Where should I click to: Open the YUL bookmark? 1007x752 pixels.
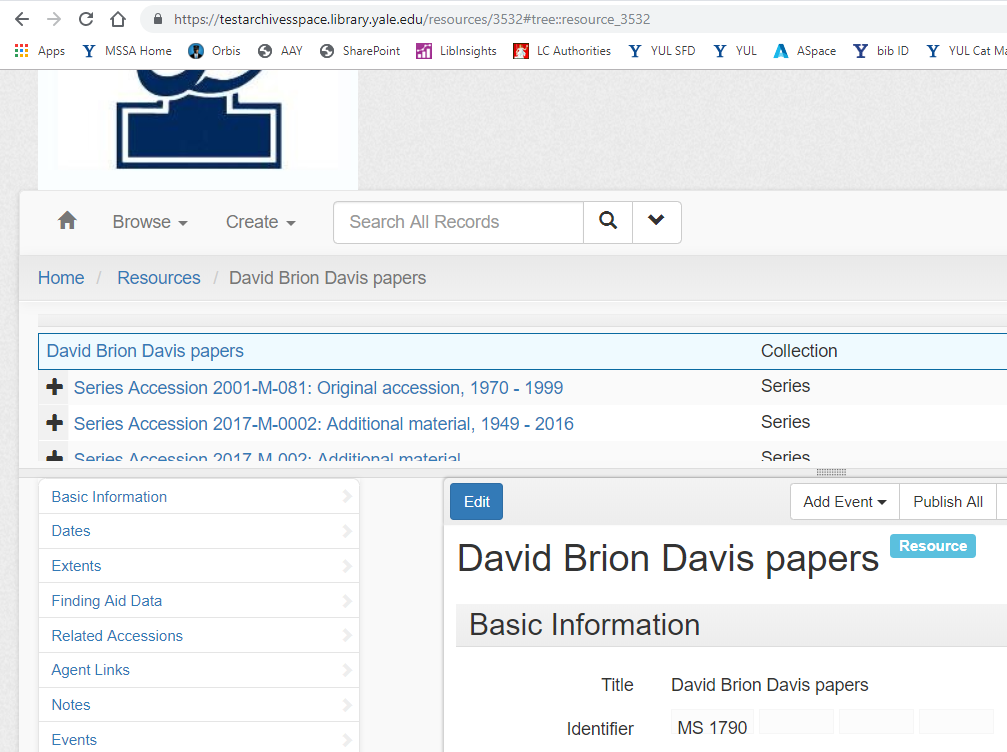(735, 51)
